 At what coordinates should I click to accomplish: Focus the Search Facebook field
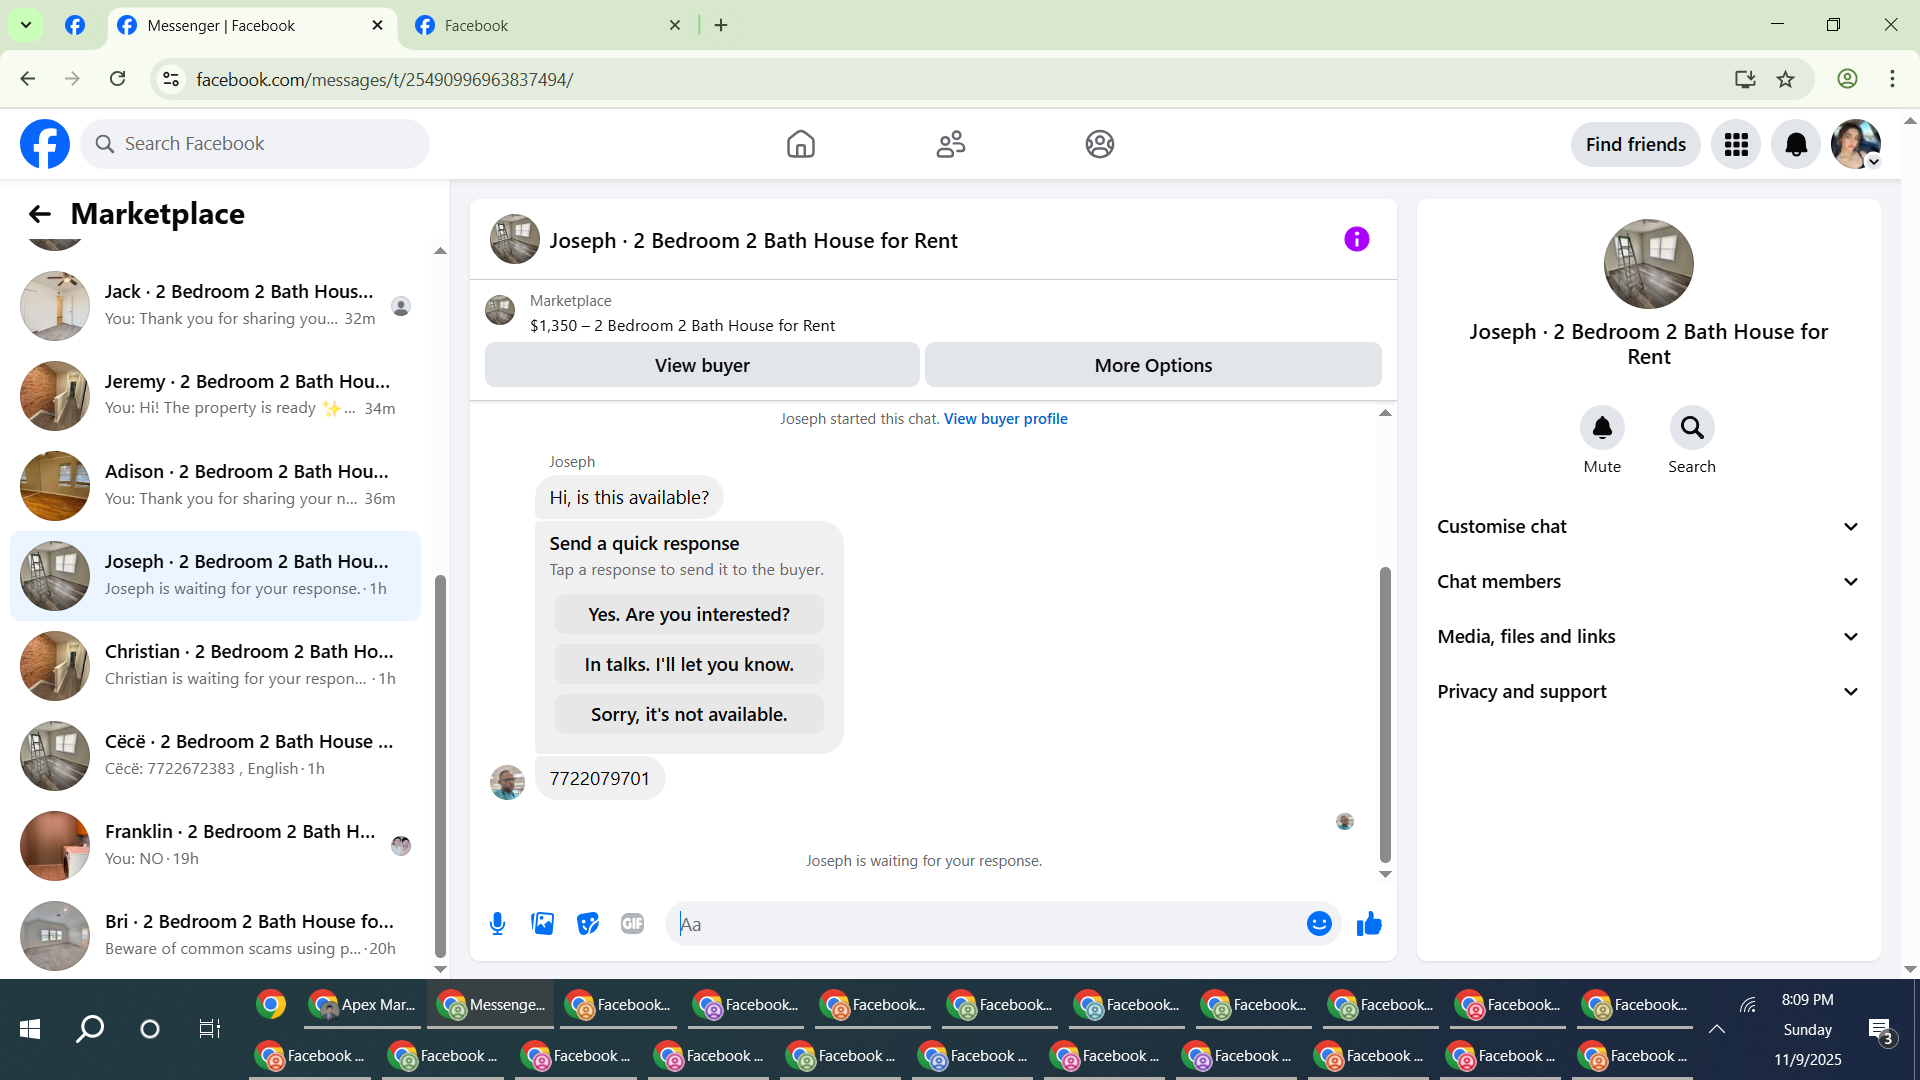click(x=255, y=144)
